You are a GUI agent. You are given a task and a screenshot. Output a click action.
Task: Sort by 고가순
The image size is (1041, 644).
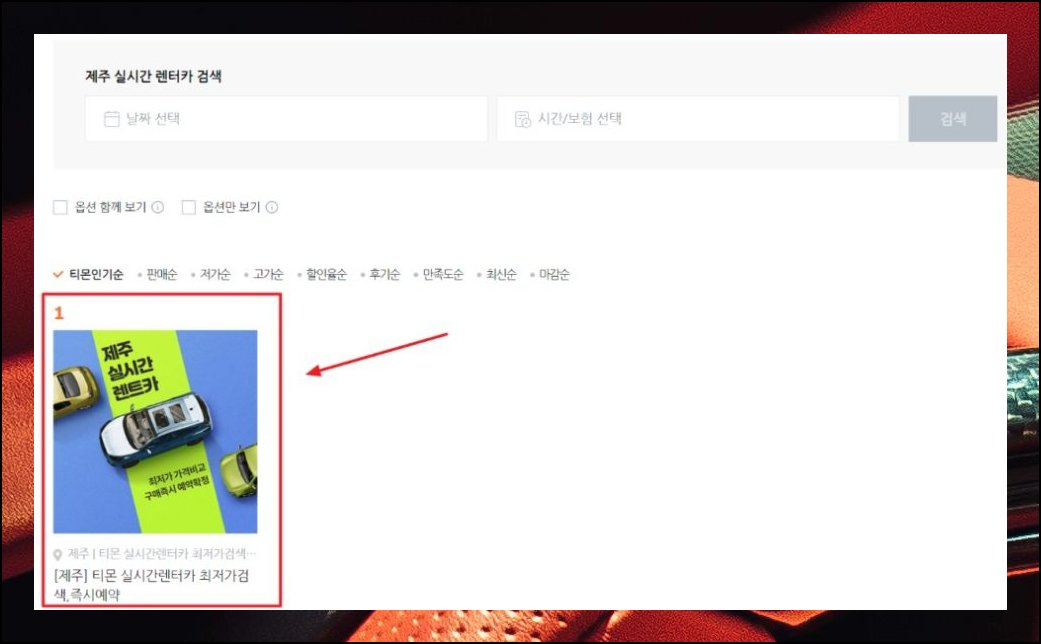pos(268,274)
